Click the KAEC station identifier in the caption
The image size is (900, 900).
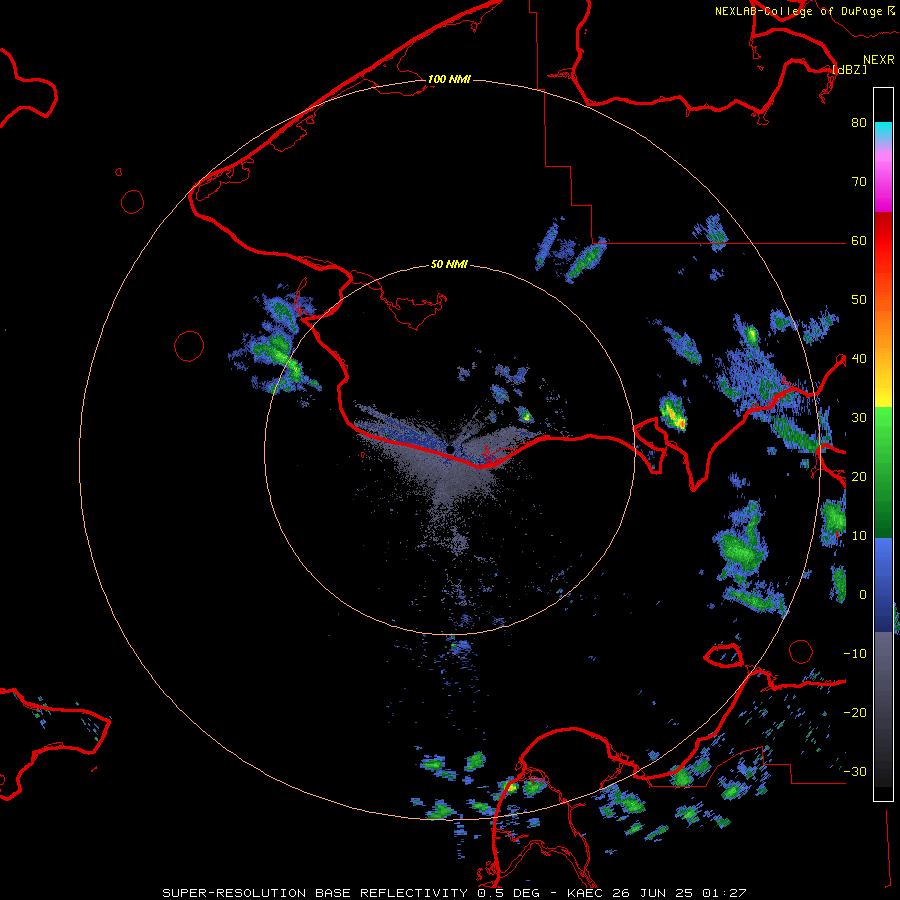tap(585, 893)
